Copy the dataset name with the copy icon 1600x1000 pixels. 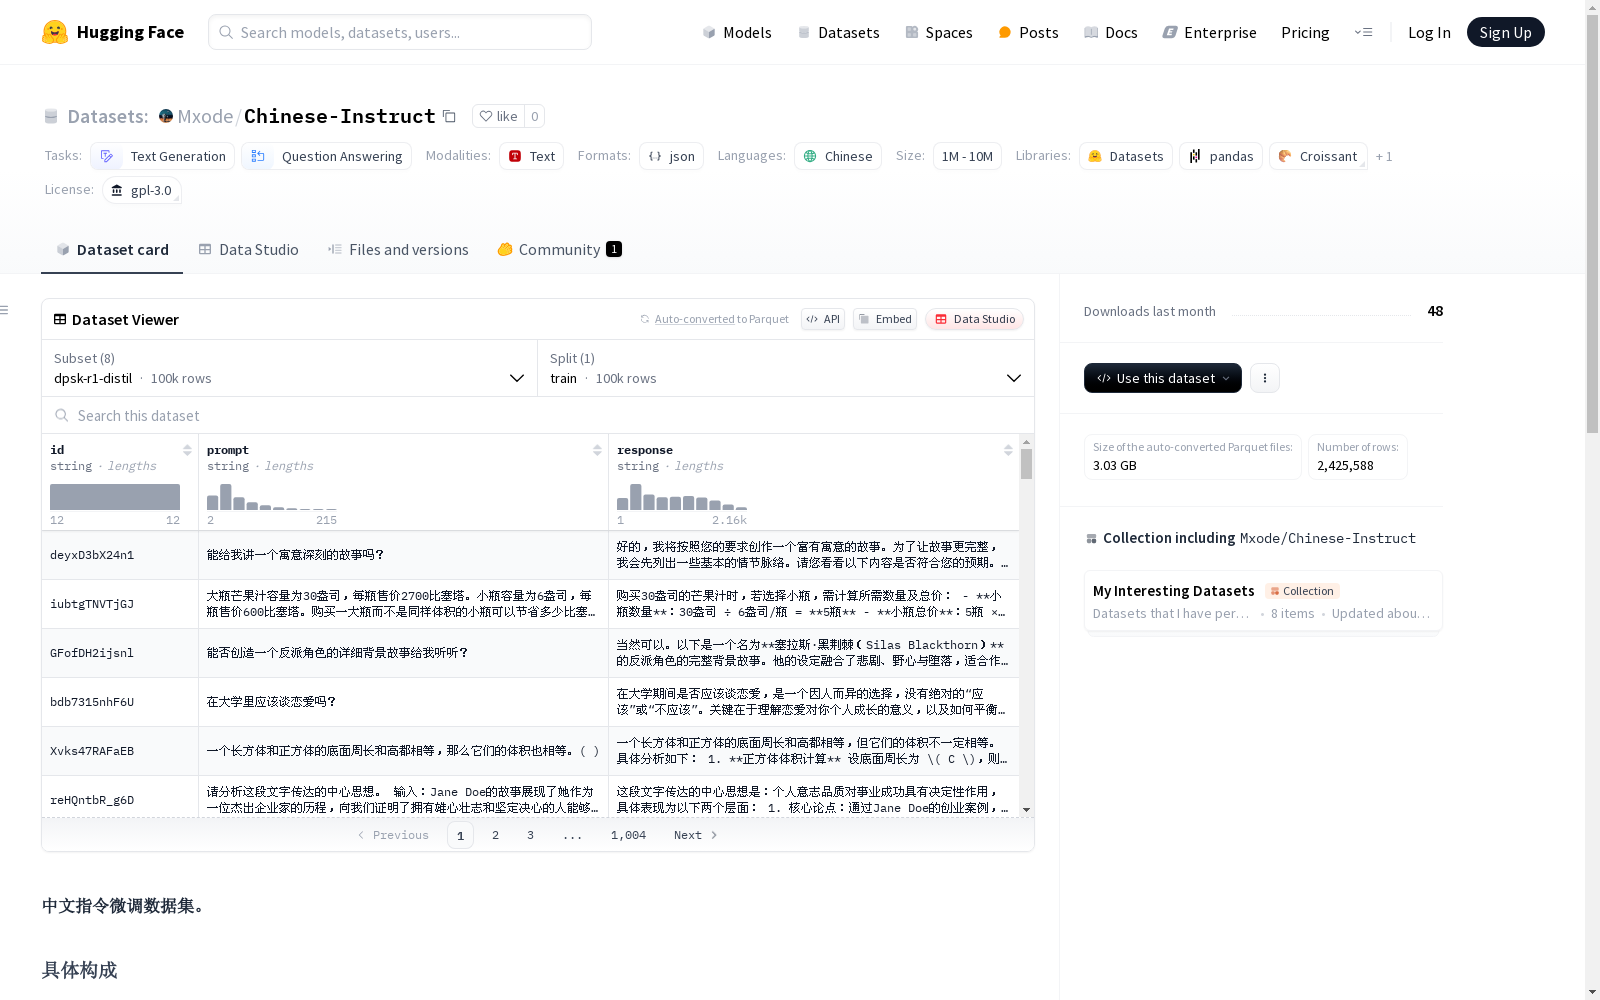coord(450,116)
